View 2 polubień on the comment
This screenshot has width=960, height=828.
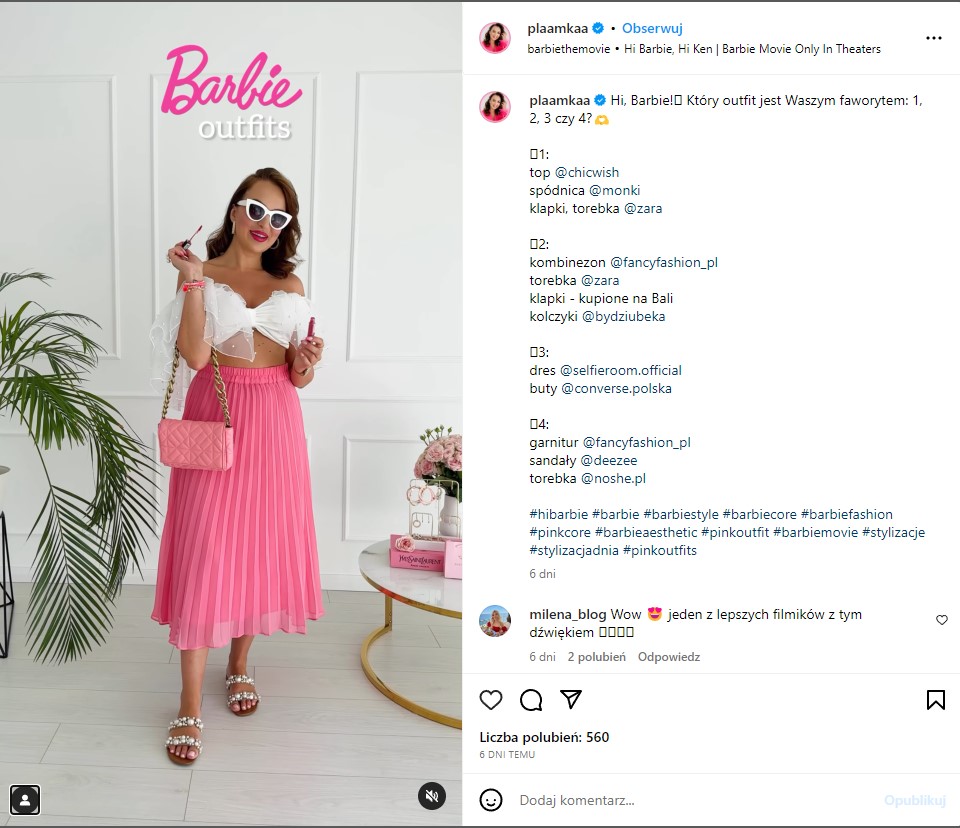pyautogui.click(x=596, y=657)
